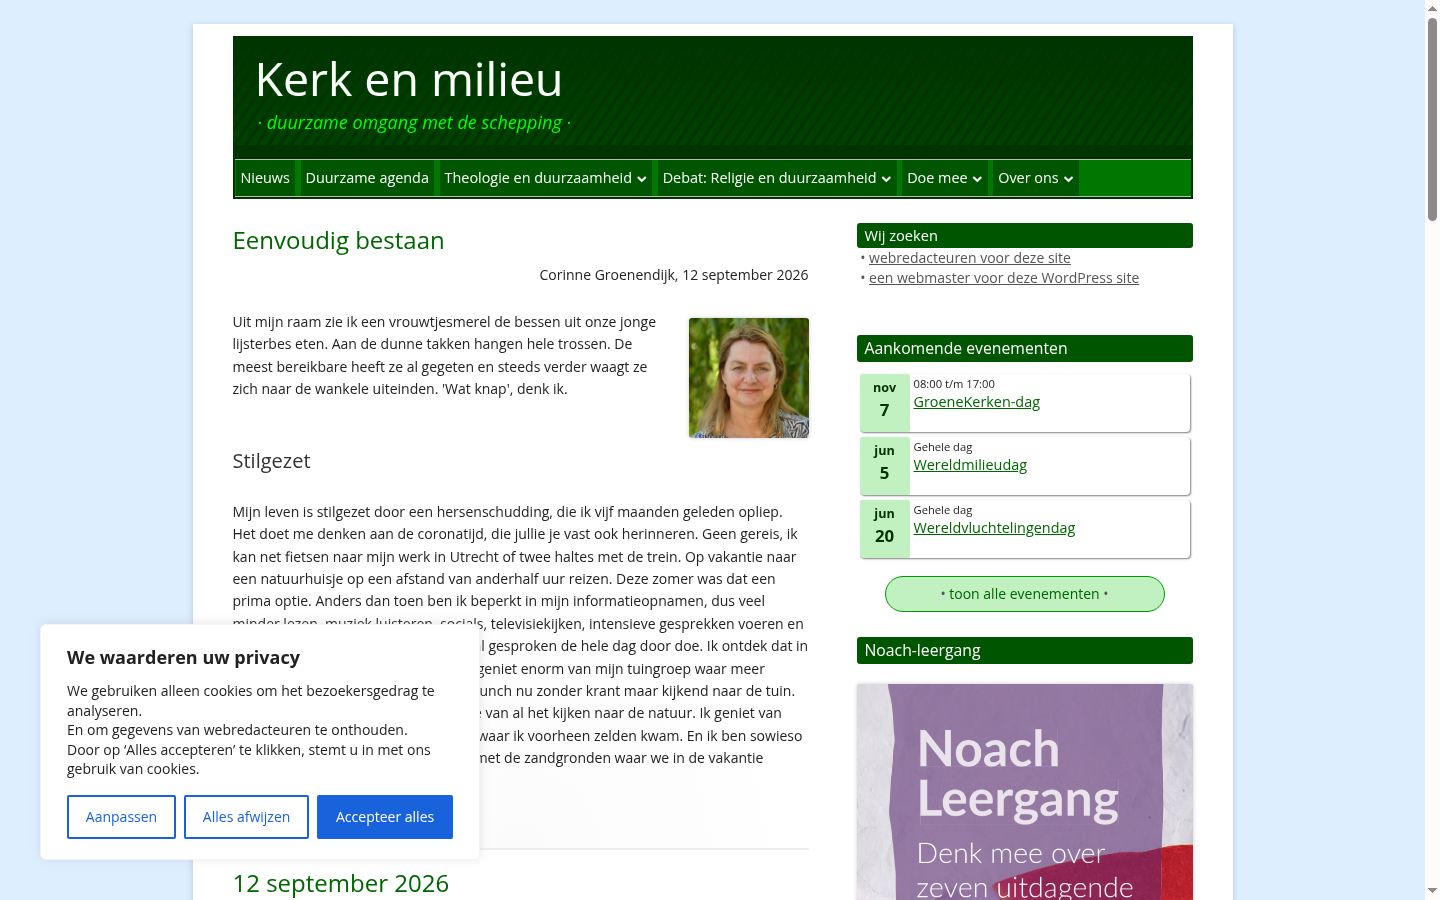1440x900 pixels.
Task: Expand the Debat: Religie en duurzaamheid dropdown
Action: point(776,178)
